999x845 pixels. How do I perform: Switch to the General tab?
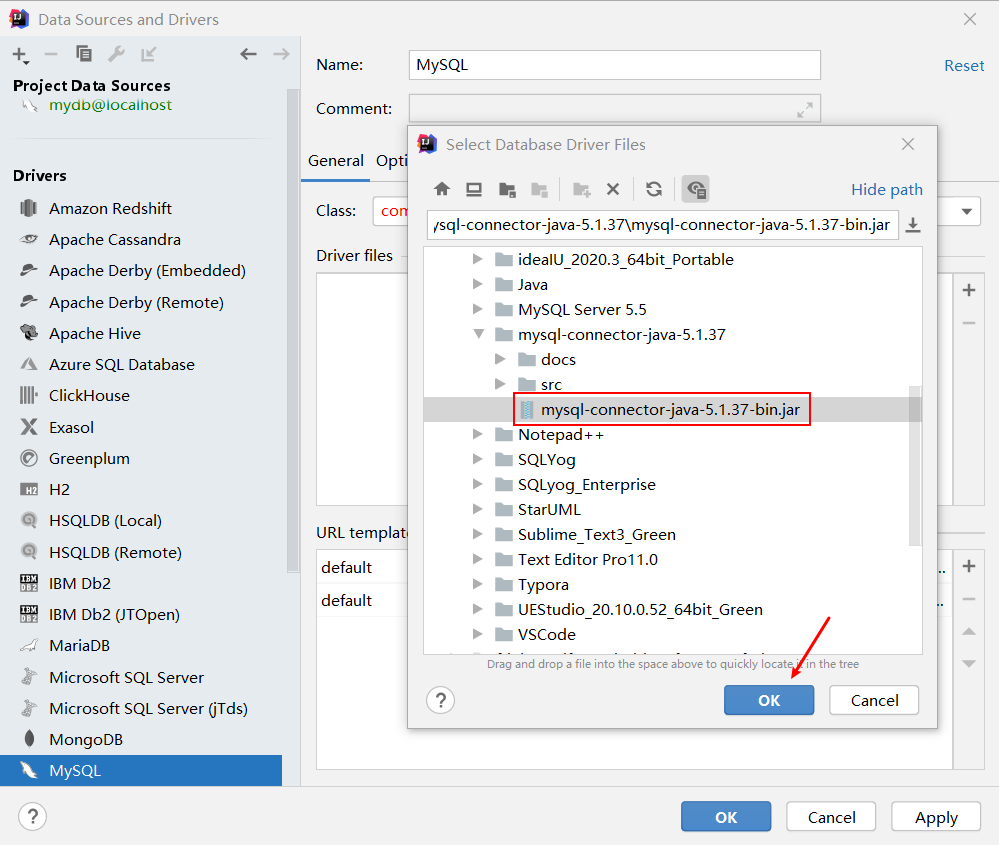[336, 161]
